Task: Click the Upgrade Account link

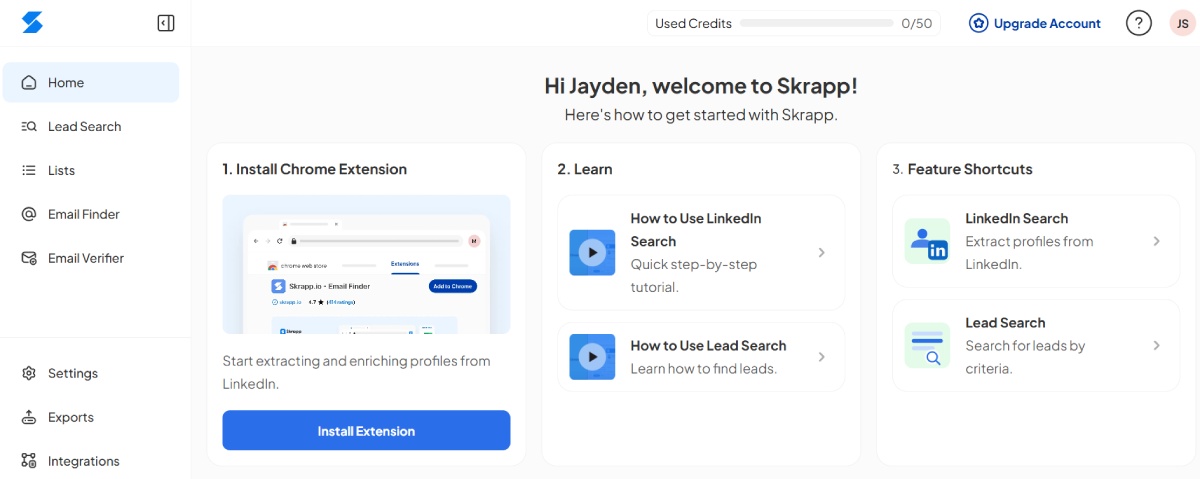Action: pyautogui.click(x=1034, y=23)
